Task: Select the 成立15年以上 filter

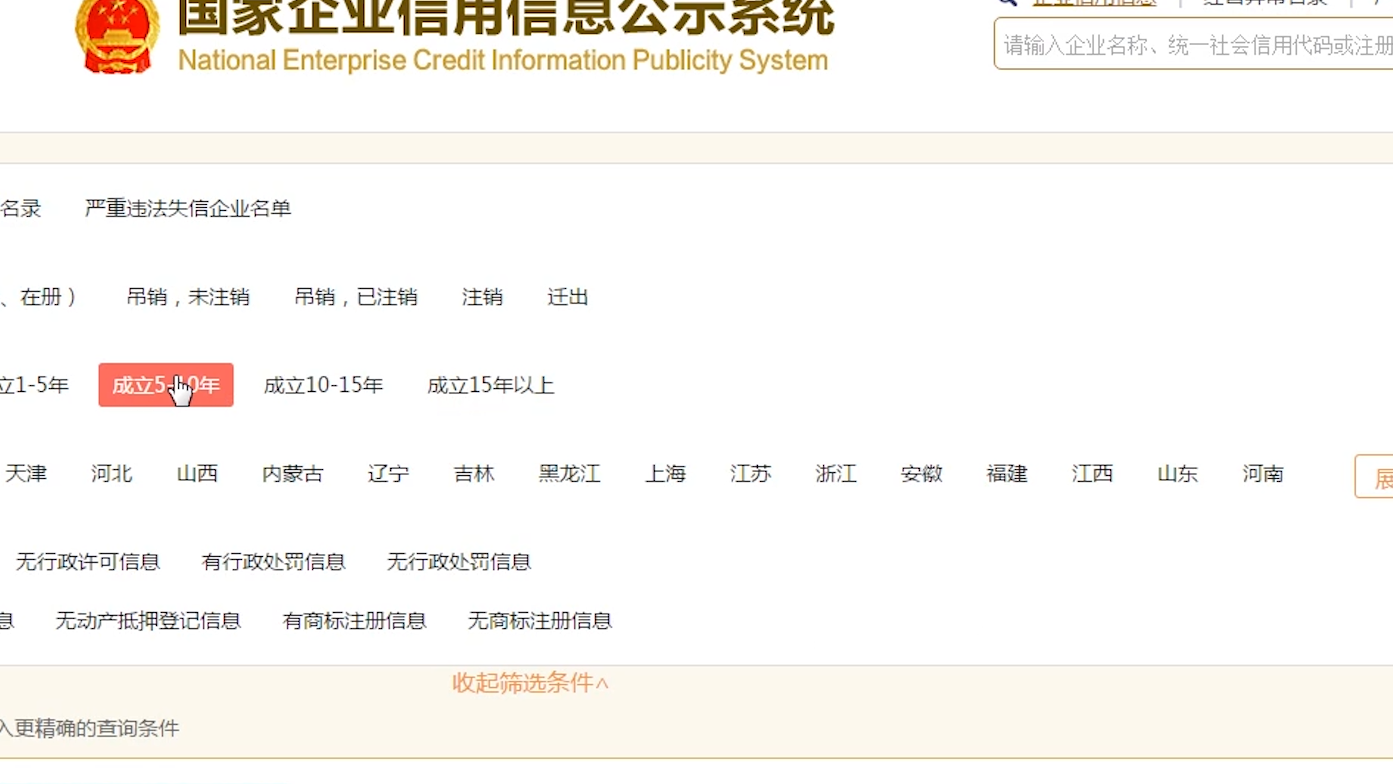Action: pos(489,385)
